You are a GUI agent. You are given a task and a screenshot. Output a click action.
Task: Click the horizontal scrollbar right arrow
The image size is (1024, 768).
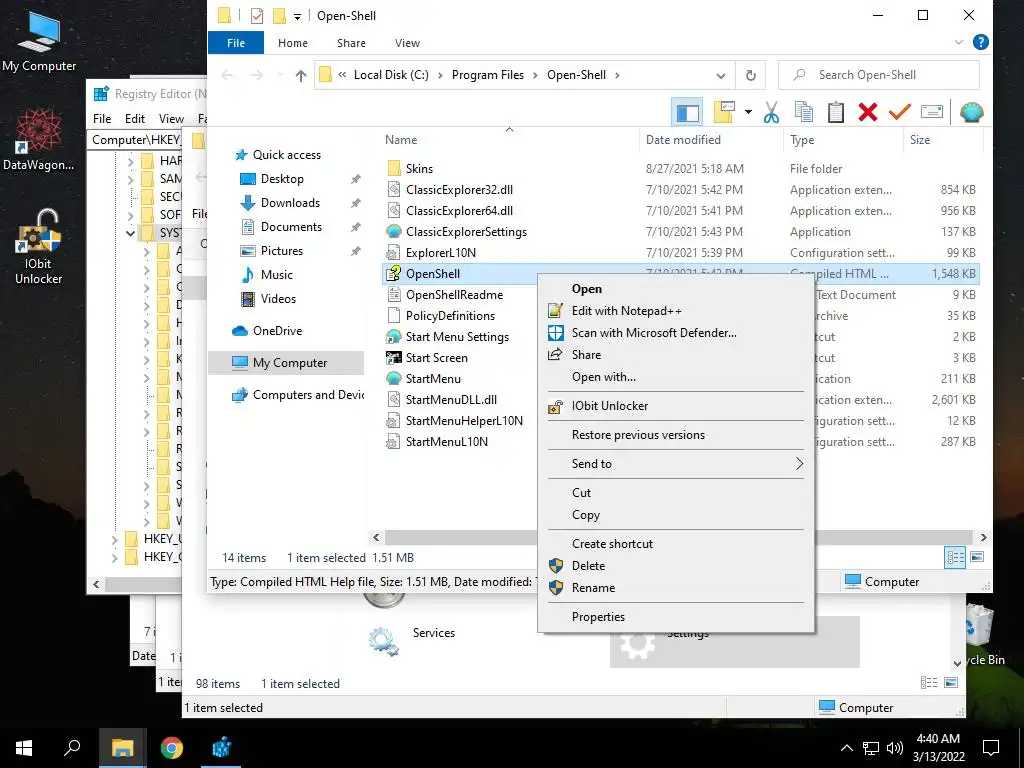point(984,537)
